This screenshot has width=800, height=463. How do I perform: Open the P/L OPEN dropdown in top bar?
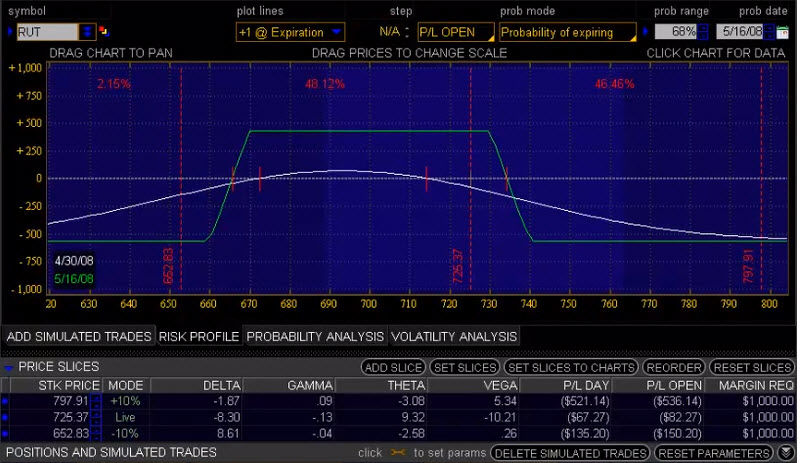[x=456, y=32]
